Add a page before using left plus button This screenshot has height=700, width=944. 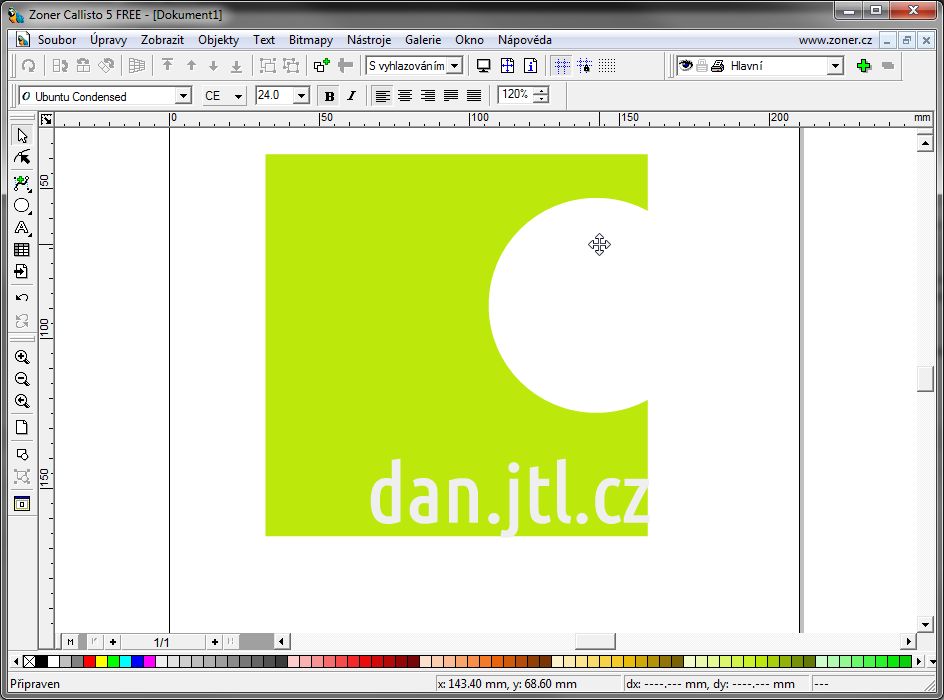pos(113,642)
